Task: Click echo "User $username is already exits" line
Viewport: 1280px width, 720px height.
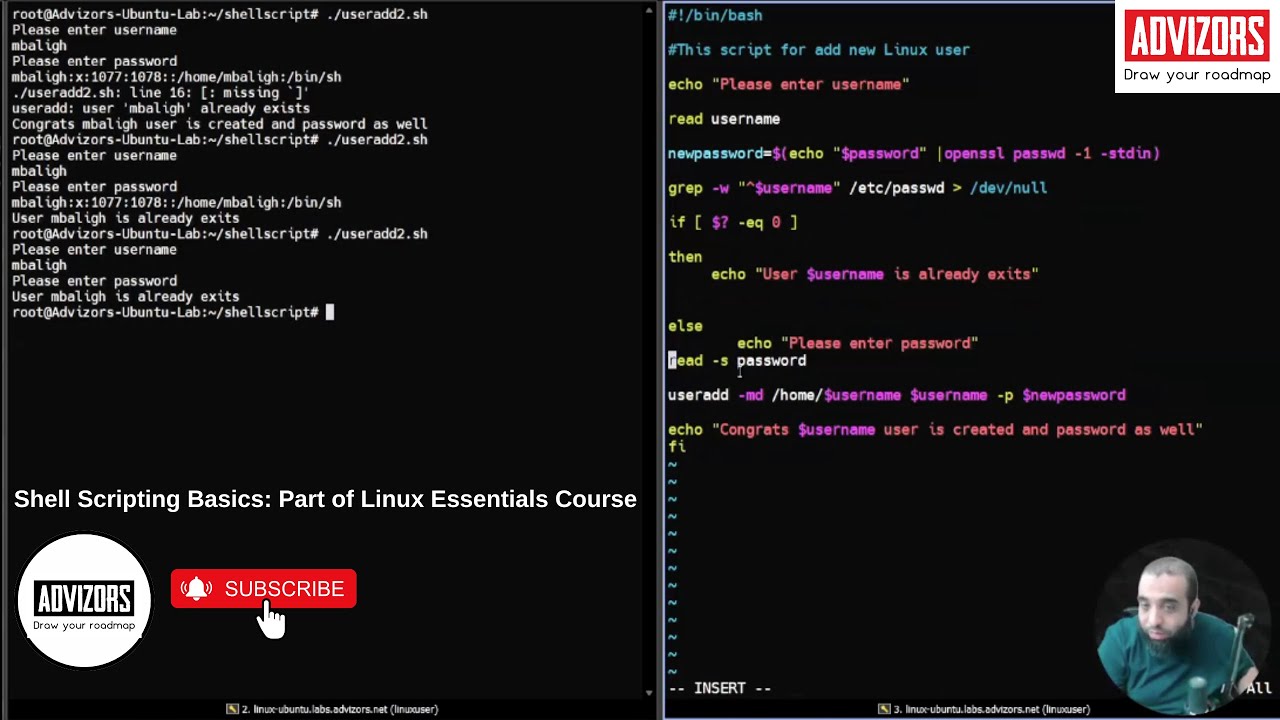Action: point(875,274)
